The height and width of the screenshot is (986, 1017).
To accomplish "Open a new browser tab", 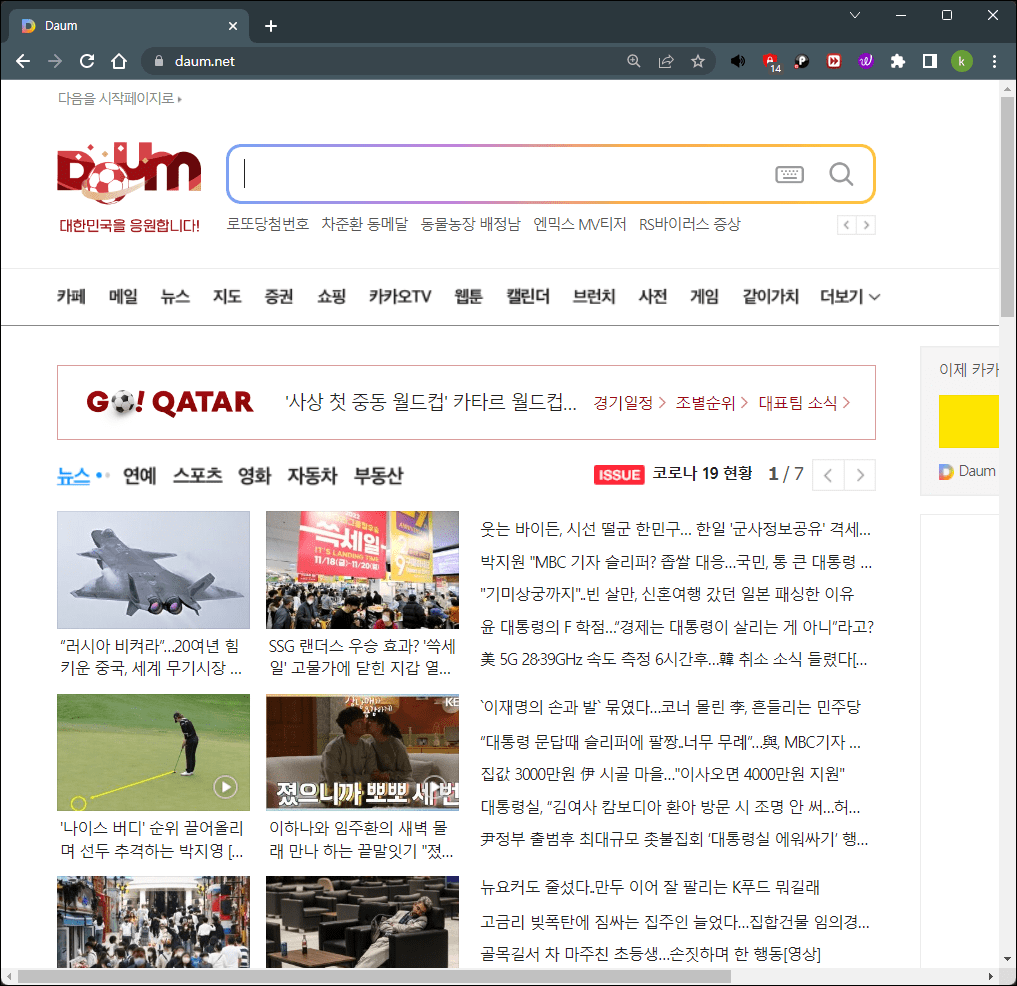I will coord(271,26).
